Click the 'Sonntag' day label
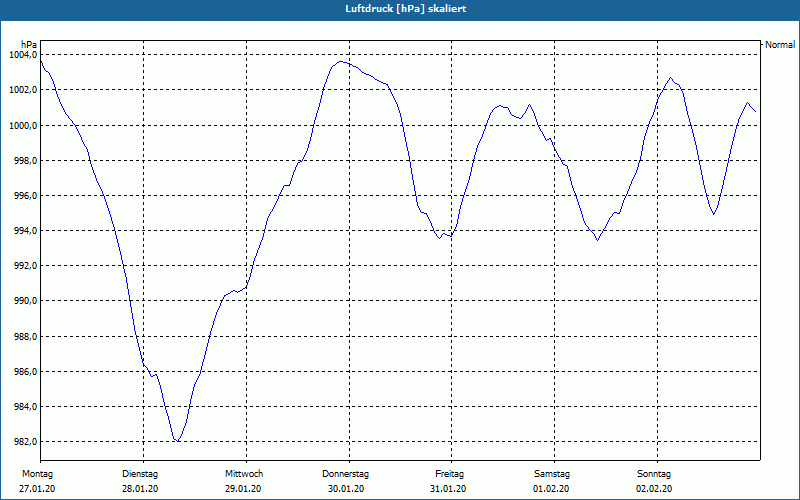 point(654,474)
